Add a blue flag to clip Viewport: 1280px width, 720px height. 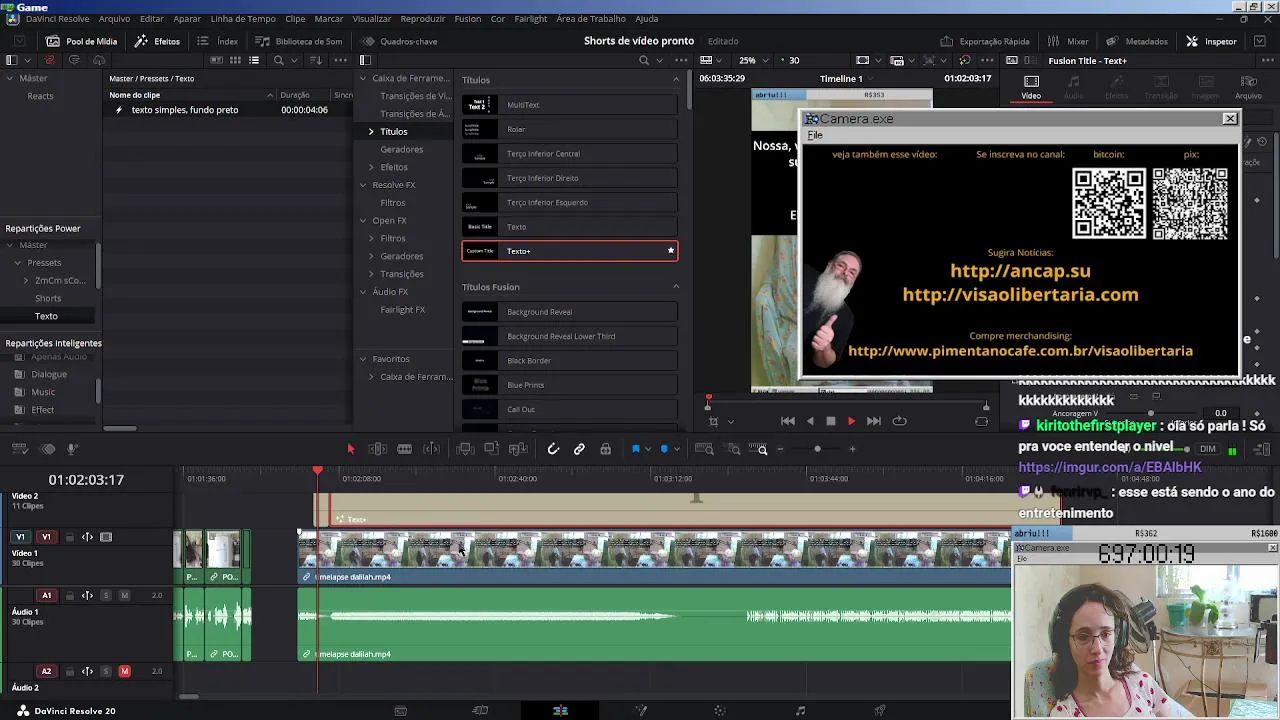point(635,449)
